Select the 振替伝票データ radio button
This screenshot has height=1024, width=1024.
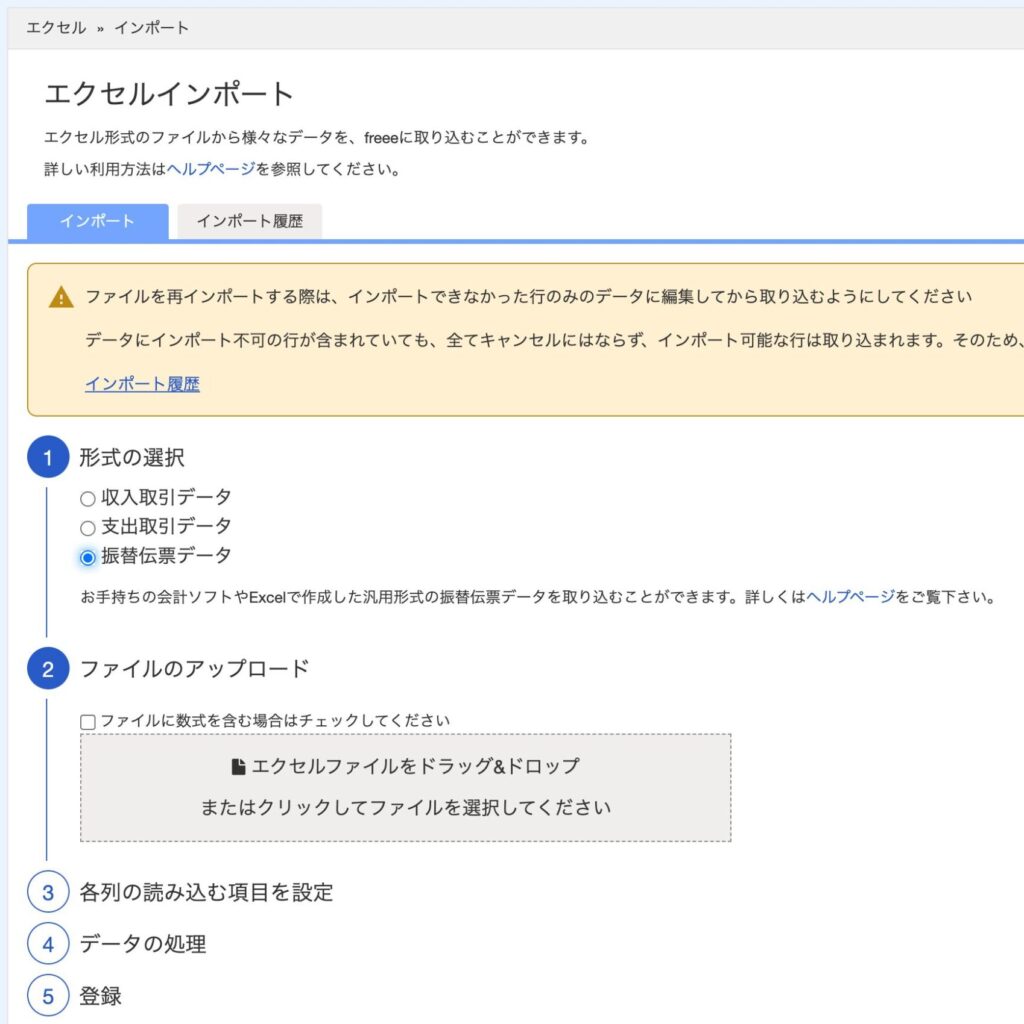[x=88, y=558]
